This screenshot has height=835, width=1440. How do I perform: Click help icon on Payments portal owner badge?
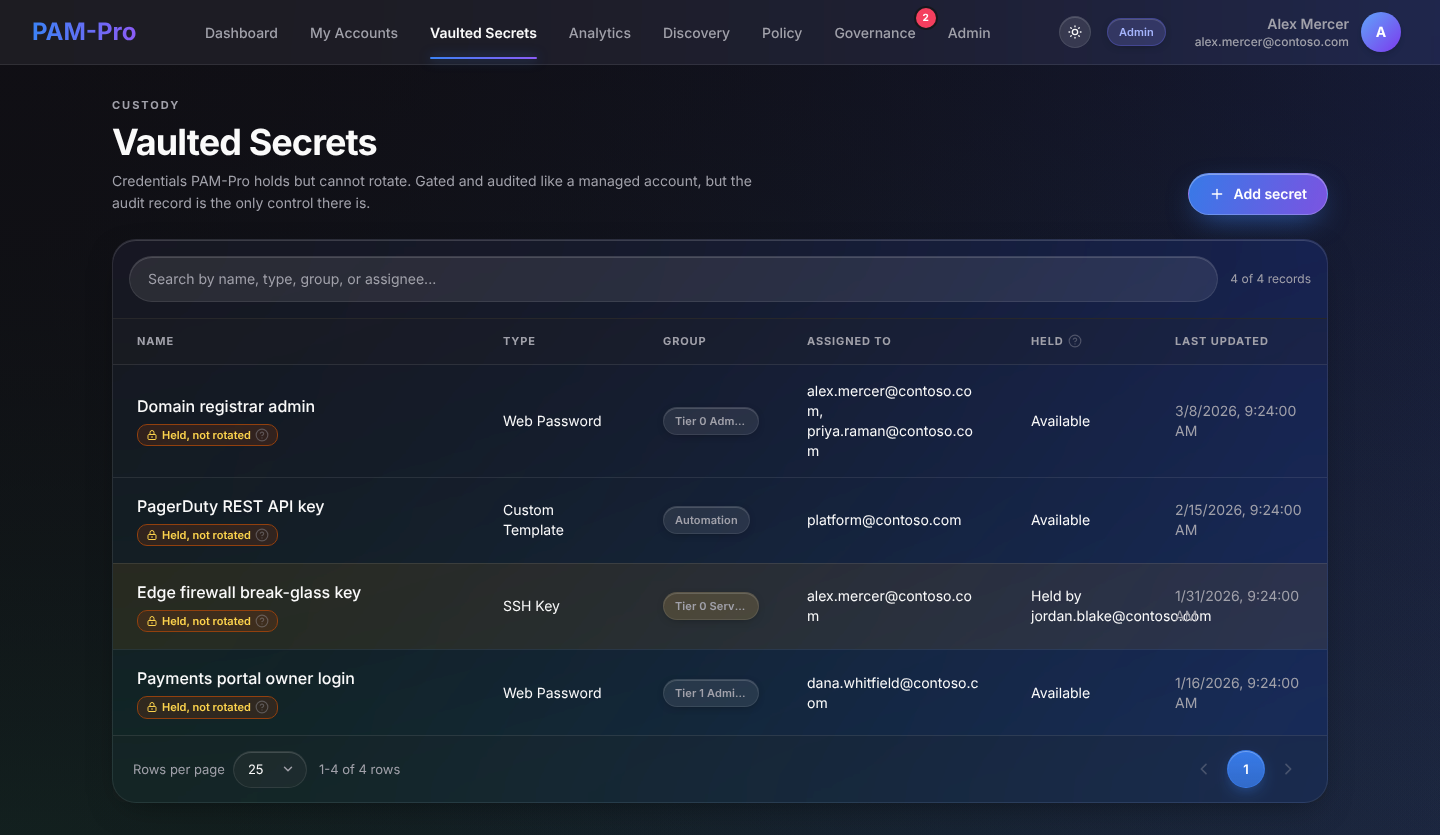[x=262, y=707]
